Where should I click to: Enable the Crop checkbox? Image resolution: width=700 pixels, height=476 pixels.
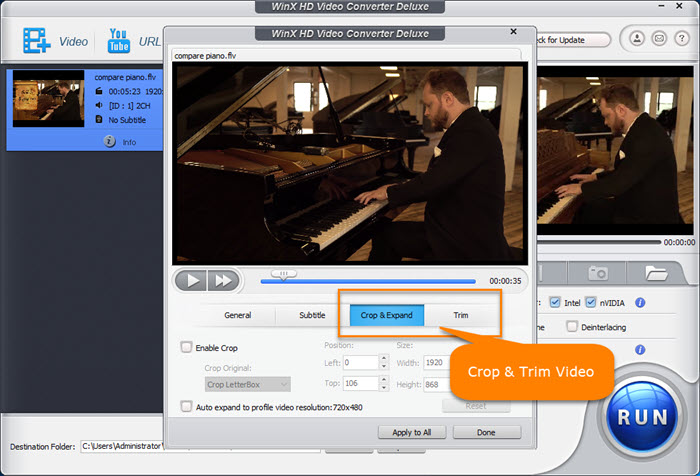tap(186, 347)
